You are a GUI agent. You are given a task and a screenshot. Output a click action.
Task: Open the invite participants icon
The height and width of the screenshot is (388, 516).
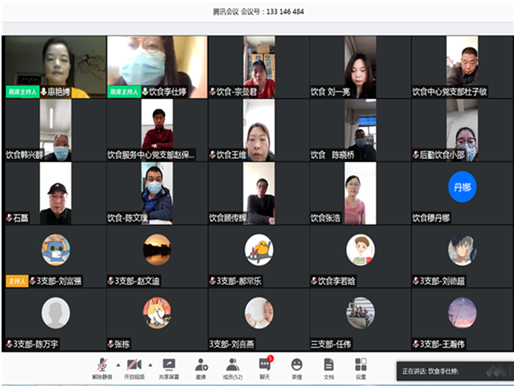pos(201,368)
